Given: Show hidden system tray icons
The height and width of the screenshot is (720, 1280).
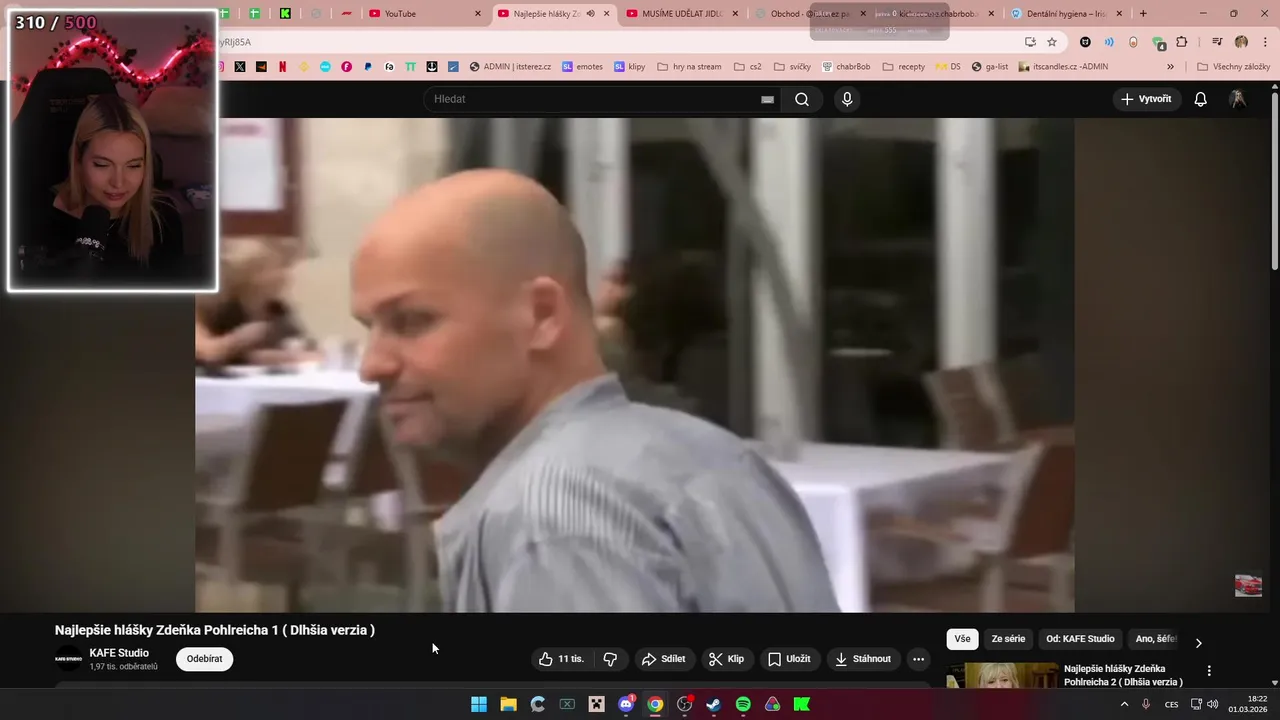Looking at the screenshot, I should 1124,704.
